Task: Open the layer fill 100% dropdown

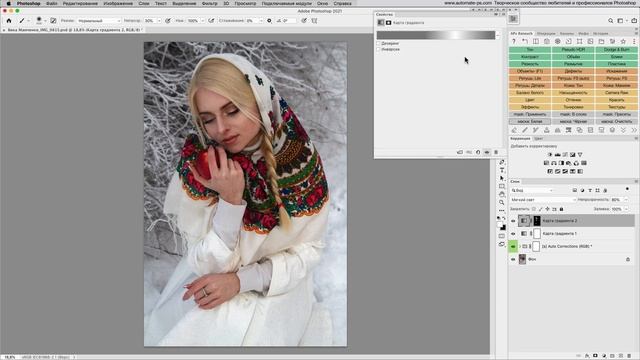Action: click(x=626, y=209)
